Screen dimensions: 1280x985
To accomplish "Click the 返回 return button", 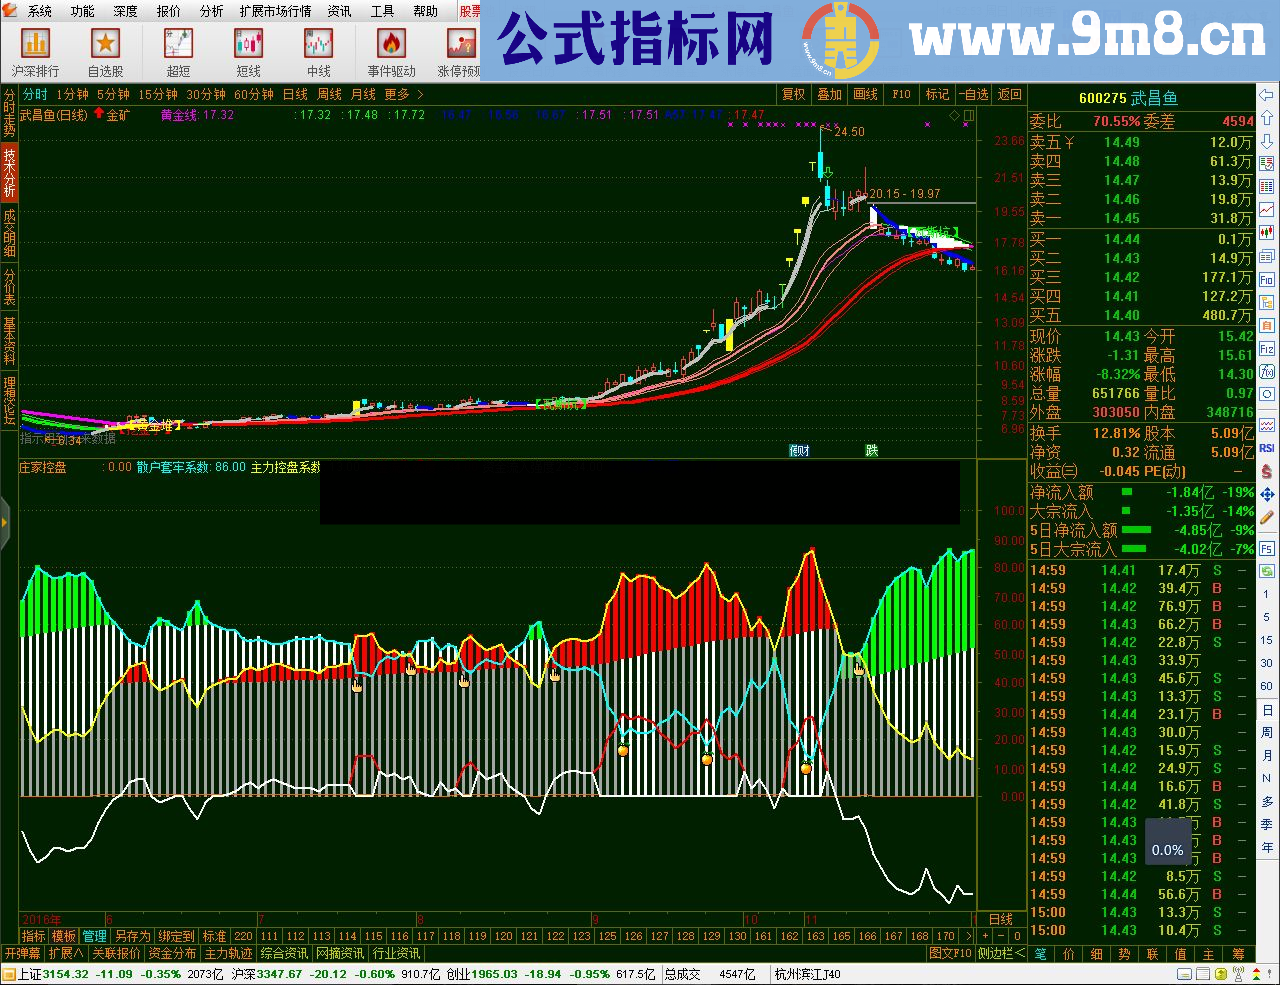I will (1008, 93).
